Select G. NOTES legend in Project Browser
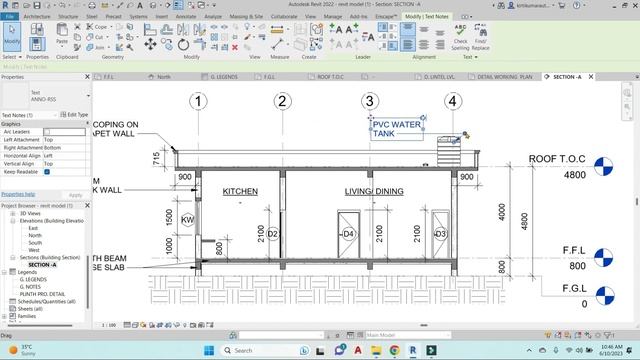The width and height of the screenshot is (640, 360). point(30,287)
